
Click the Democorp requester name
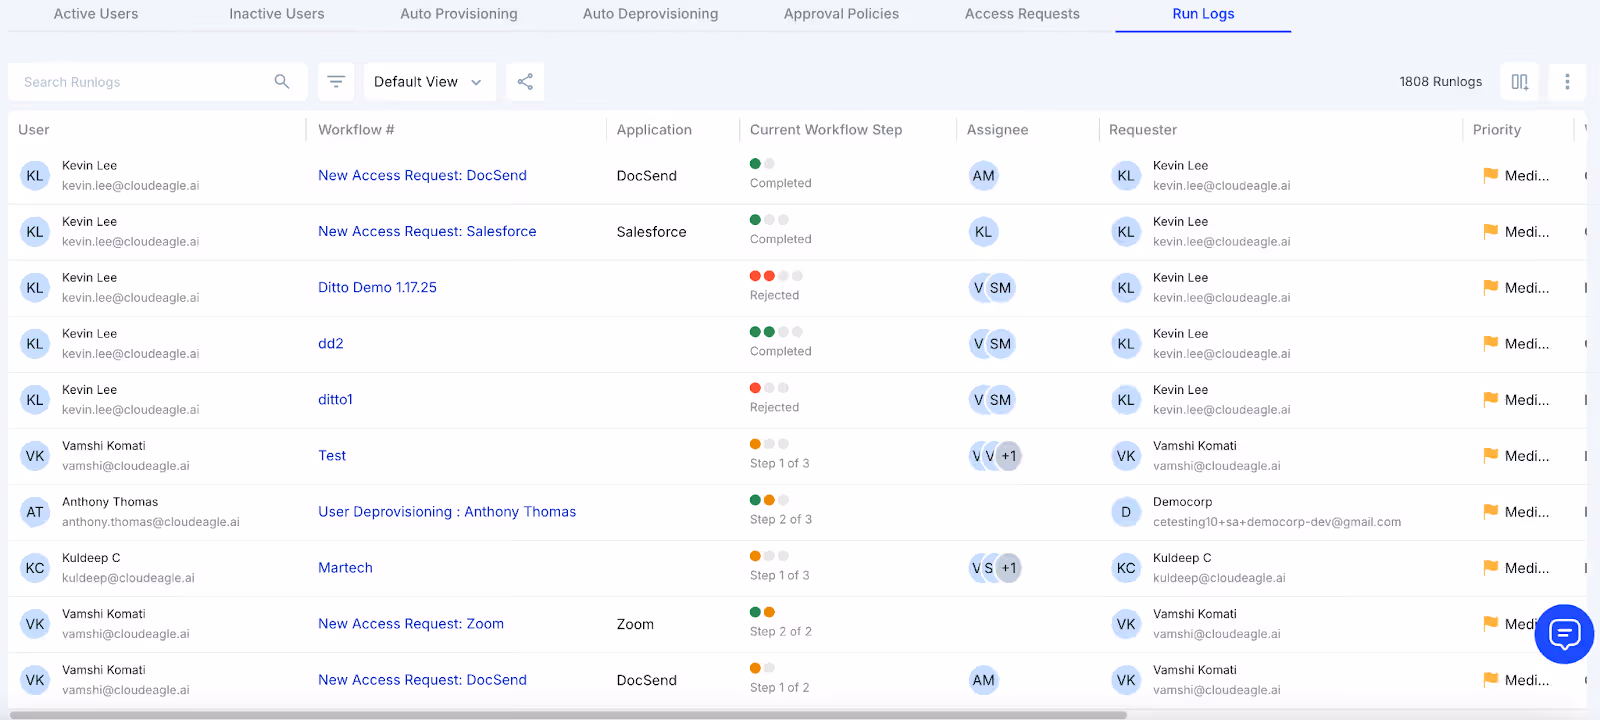coord(1182,502)
